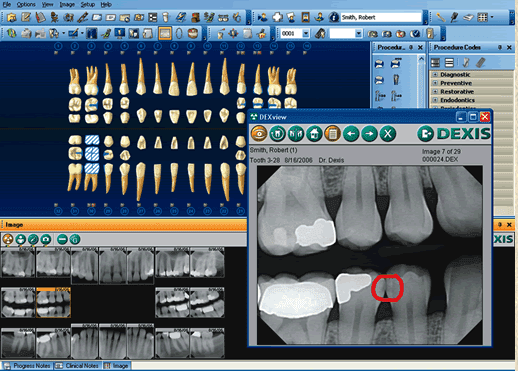Open the File menu
Viewport: 518px width, 371px height.
tap(7, 5)
